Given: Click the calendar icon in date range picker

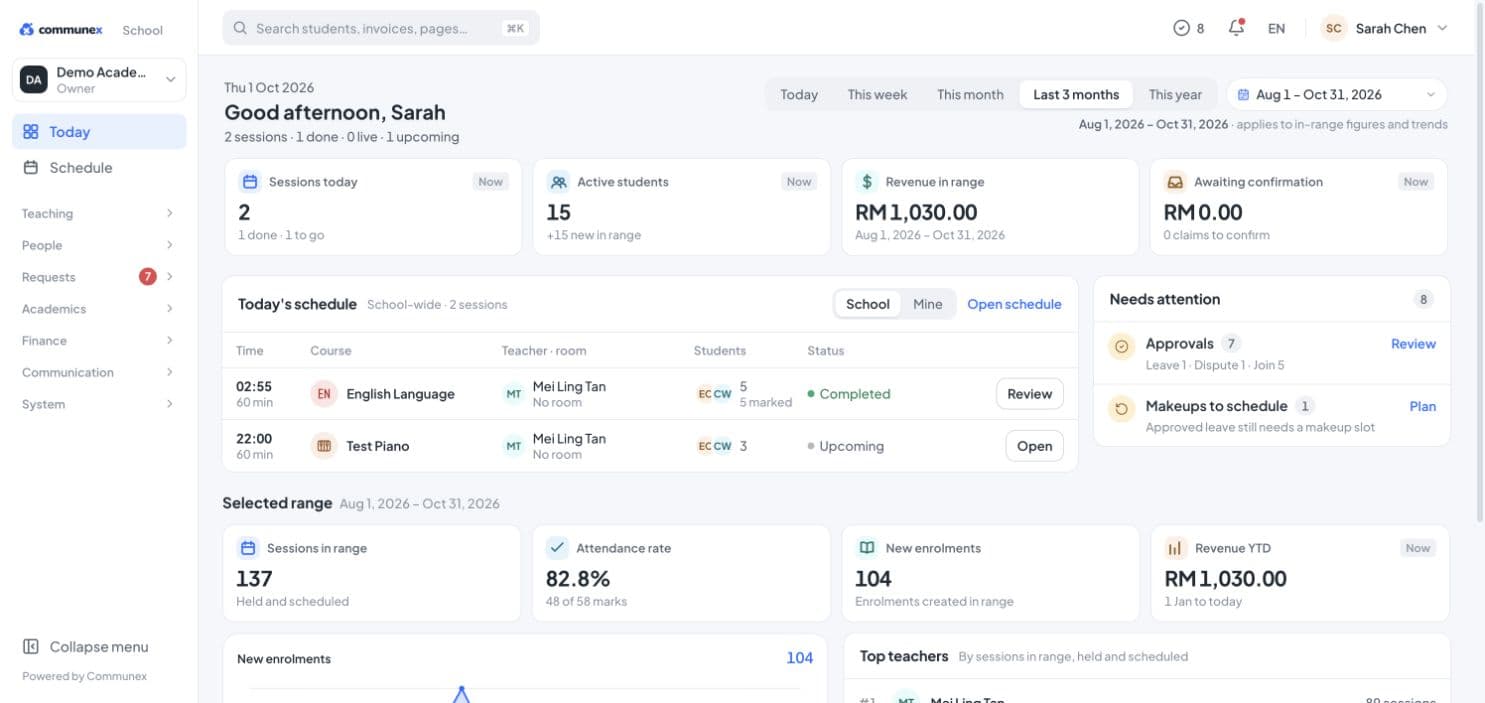Looking at the screenshot, I should coord(1243,95).
